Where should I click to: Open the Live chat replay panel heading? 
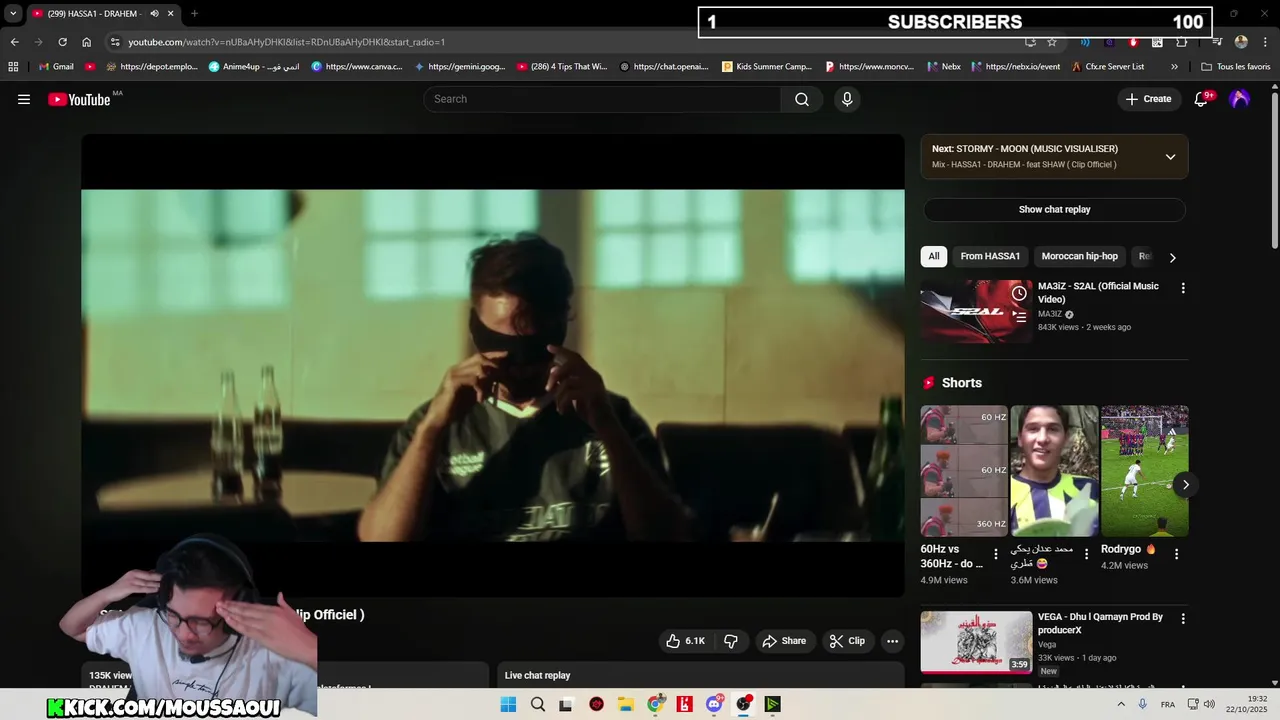tap(537, 675)
